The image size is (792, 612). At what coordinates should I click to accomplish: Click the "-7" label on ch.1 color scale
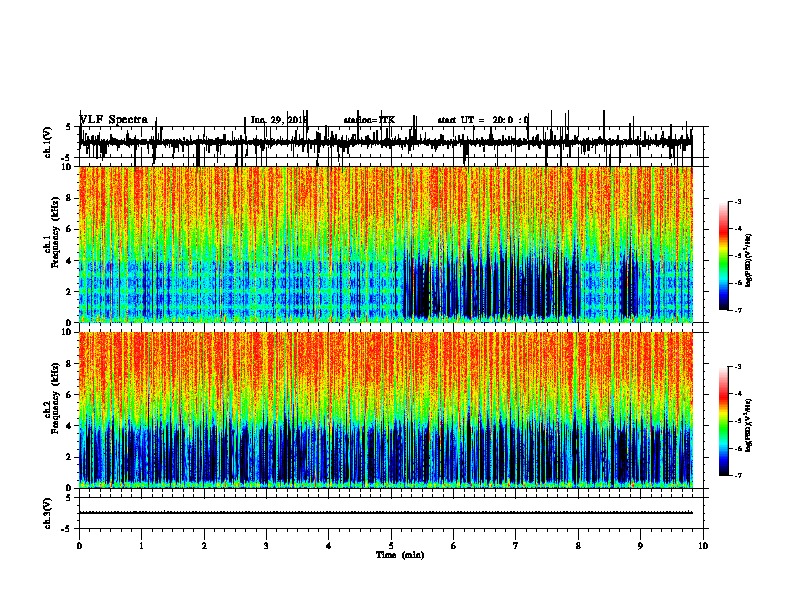tap(737, 310)
